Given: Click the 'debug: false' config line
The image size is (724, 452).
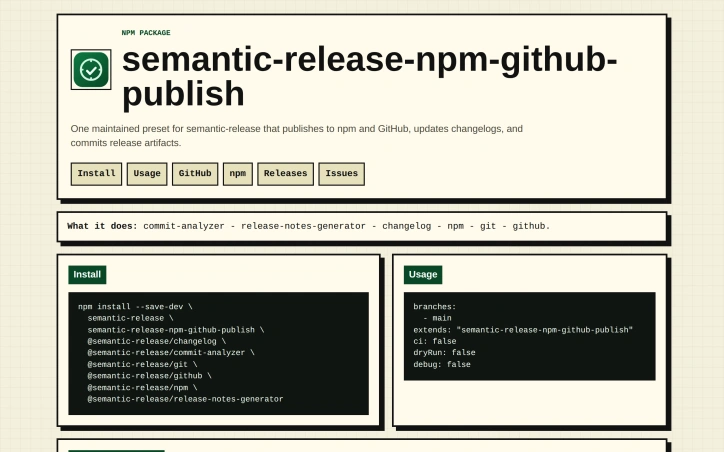Looking at the screenshot, I should pos(442,364).
